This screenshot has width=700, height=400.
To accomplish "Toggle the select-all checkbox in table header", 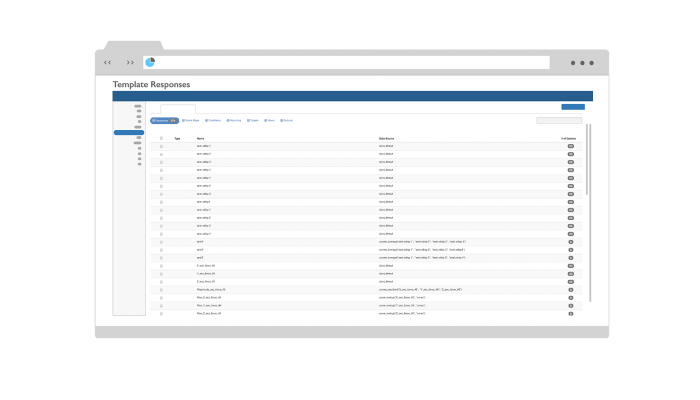I will point(161,138).
